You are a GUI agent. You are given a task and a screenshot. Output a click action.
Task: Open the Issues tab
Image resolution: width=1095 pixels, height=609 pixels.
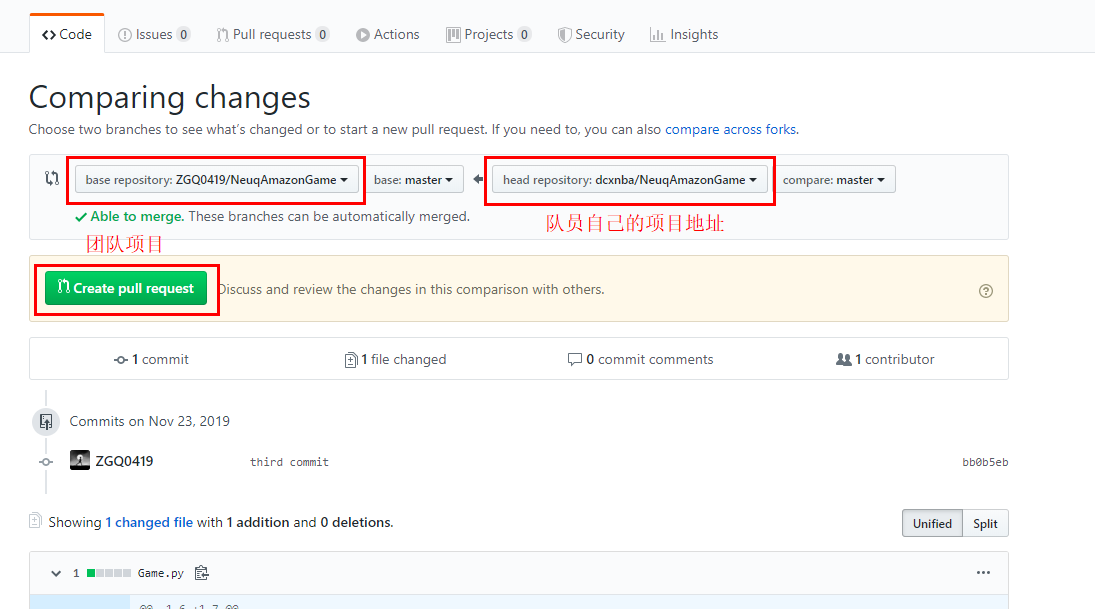(x=155, y=33)
